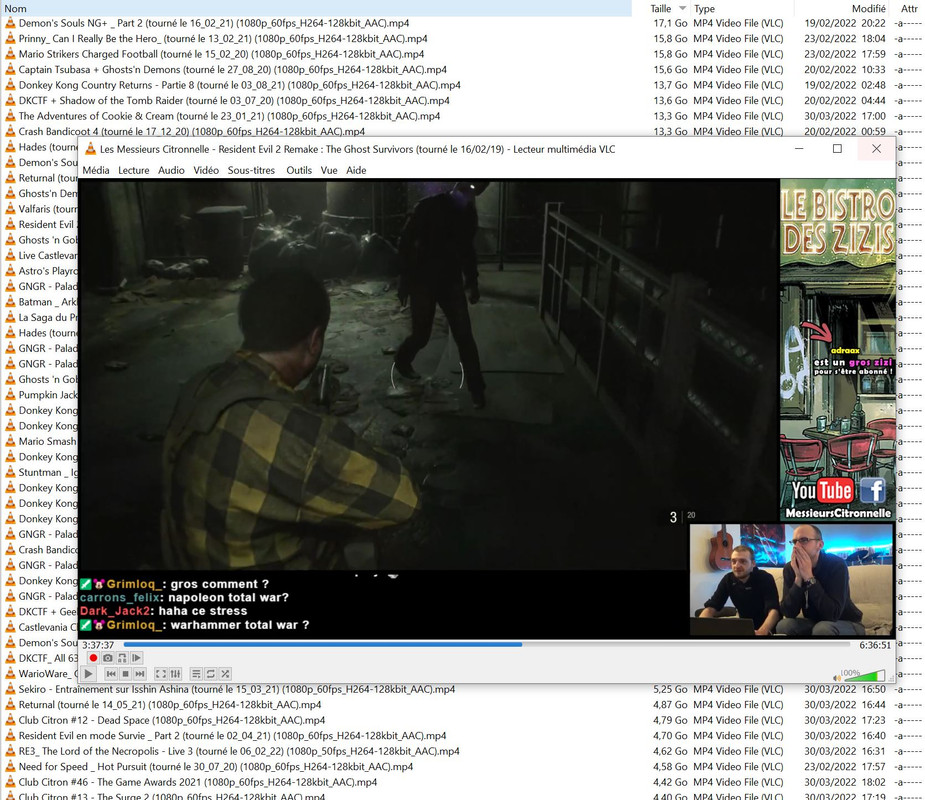This screenshot has height=800, width=925.
Task: Click VLC icon of Club Citron #46 file
Action: tap(10, 782)
